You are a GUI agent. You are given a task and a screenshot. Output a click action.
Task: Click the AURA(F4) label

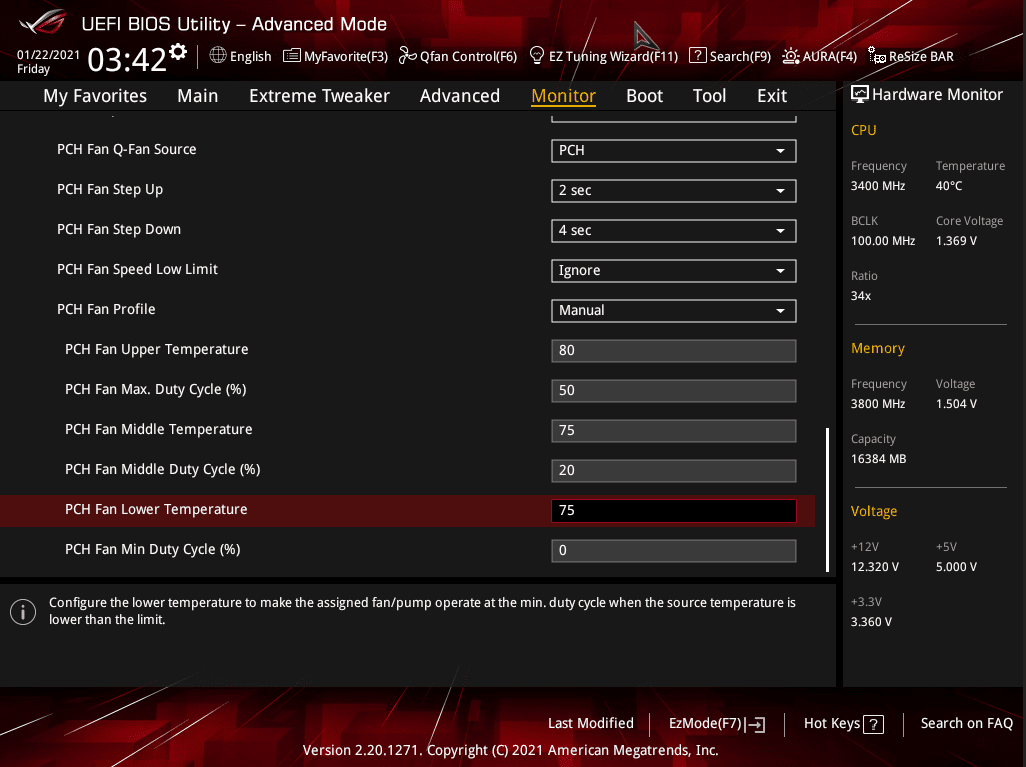coord(830,56)
